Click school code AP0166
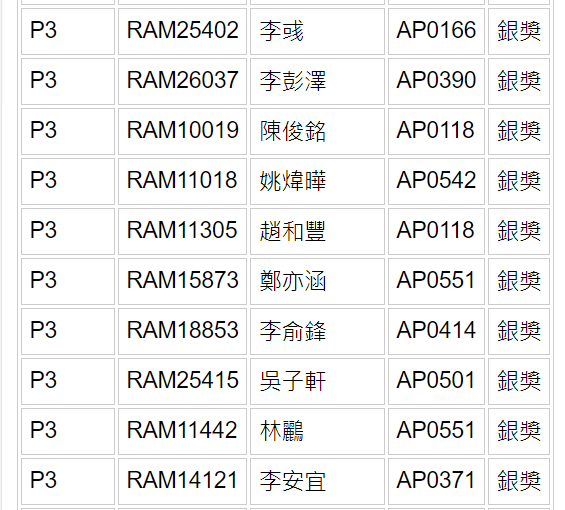 pyautogui.click(x=436, y=30)
